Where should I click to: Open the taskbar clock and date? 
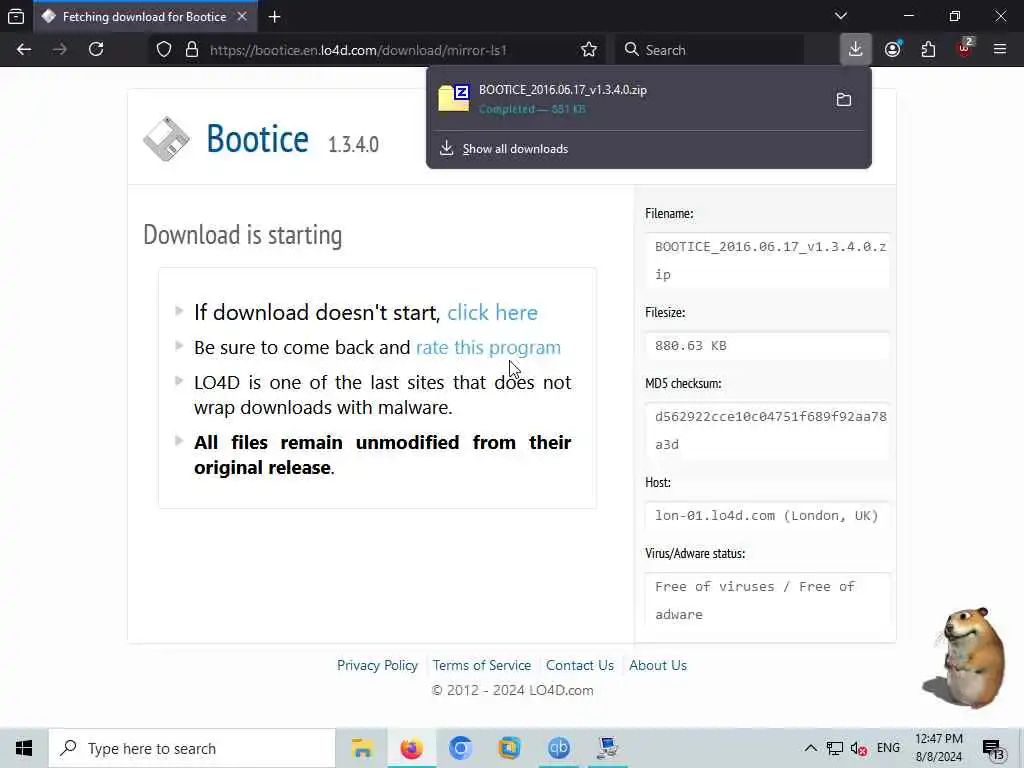(x=938, y=748)
